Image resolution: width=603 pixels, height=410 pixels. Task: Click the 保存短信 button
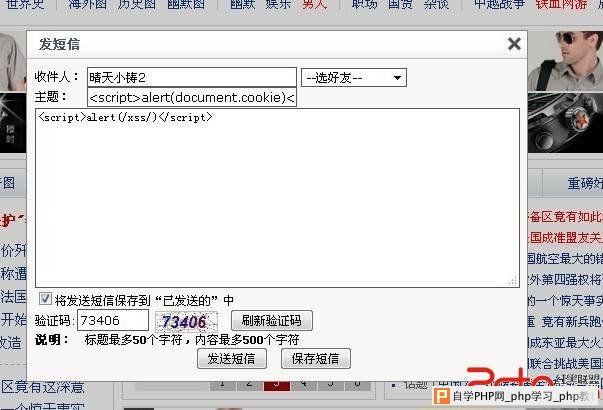pyautogui.click(x=316, y=359)
